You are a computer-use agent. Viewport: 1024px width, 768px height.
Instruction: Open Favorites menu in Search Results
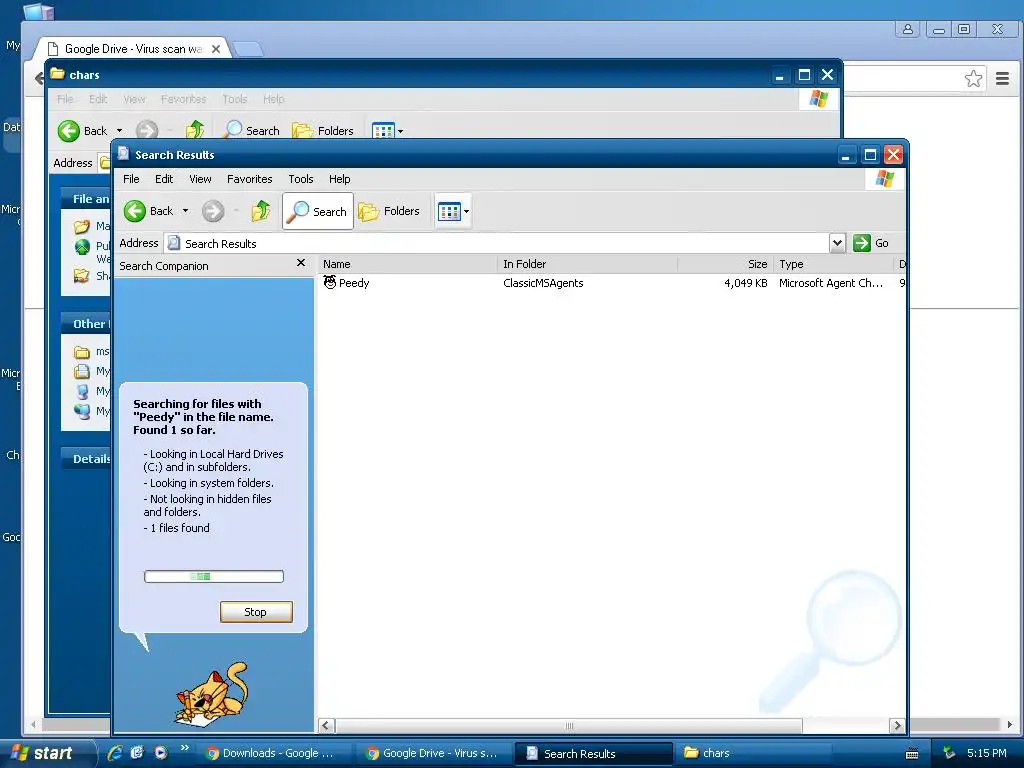click(249, 179)
